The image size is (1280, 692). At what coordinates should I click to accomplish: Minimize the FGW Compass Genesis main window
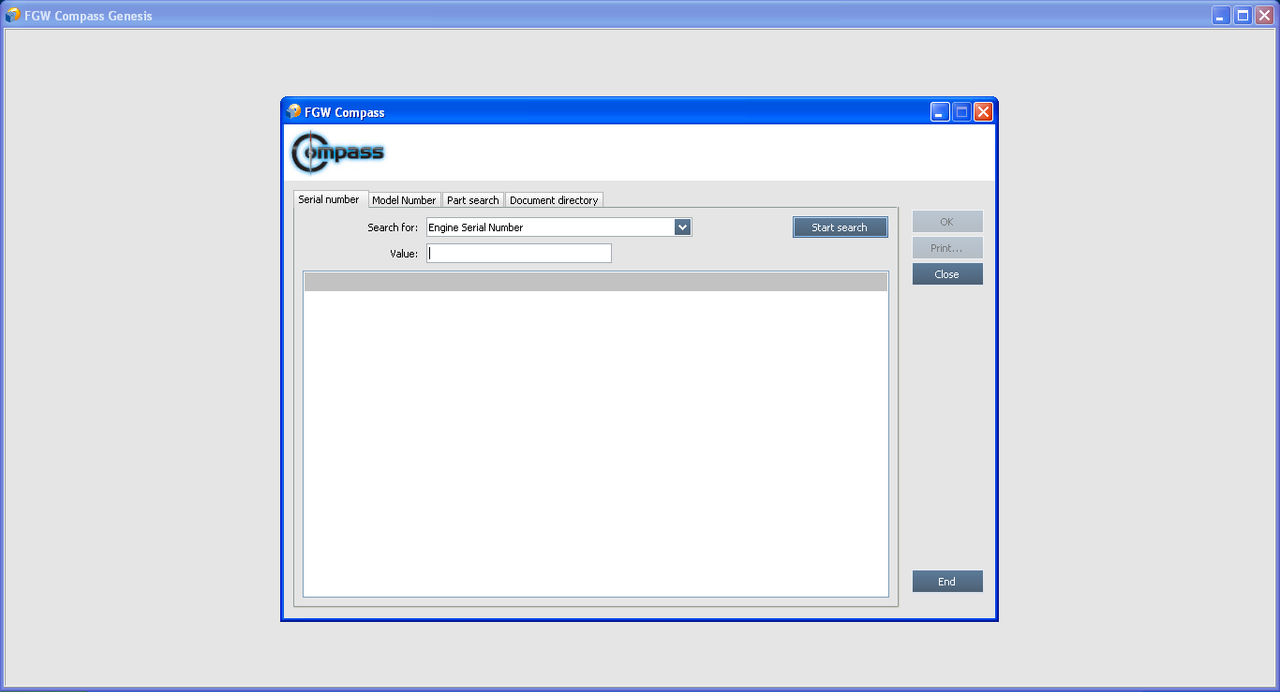(x=1221, y=15)
